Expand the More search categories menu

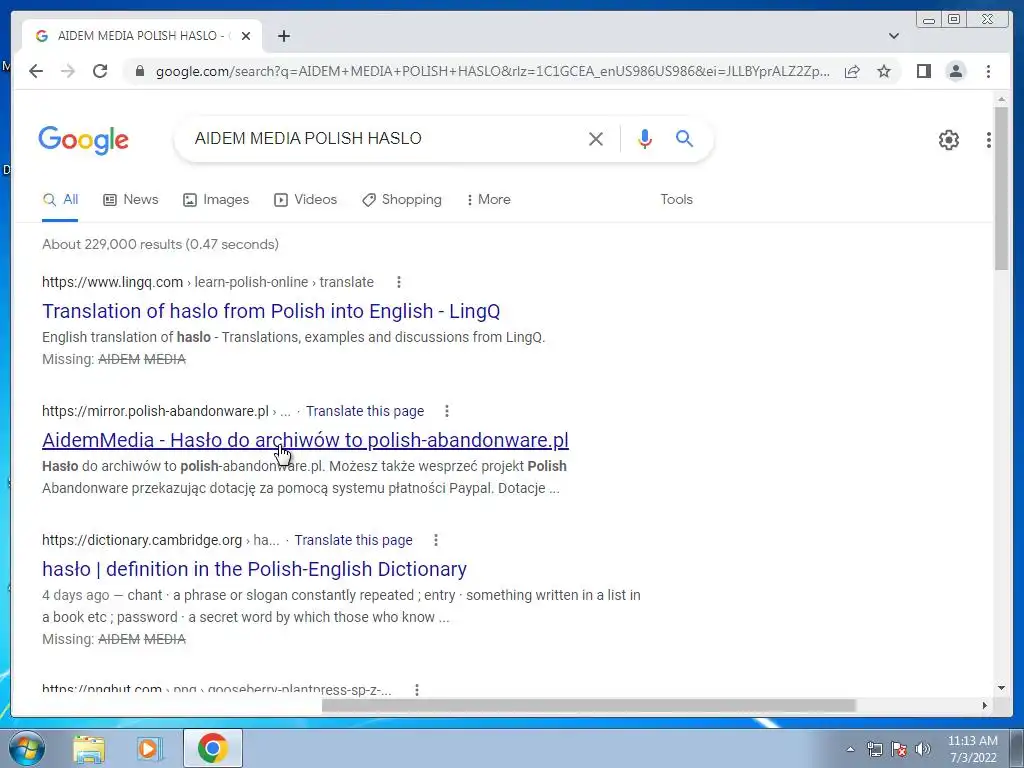click(488, 199)
